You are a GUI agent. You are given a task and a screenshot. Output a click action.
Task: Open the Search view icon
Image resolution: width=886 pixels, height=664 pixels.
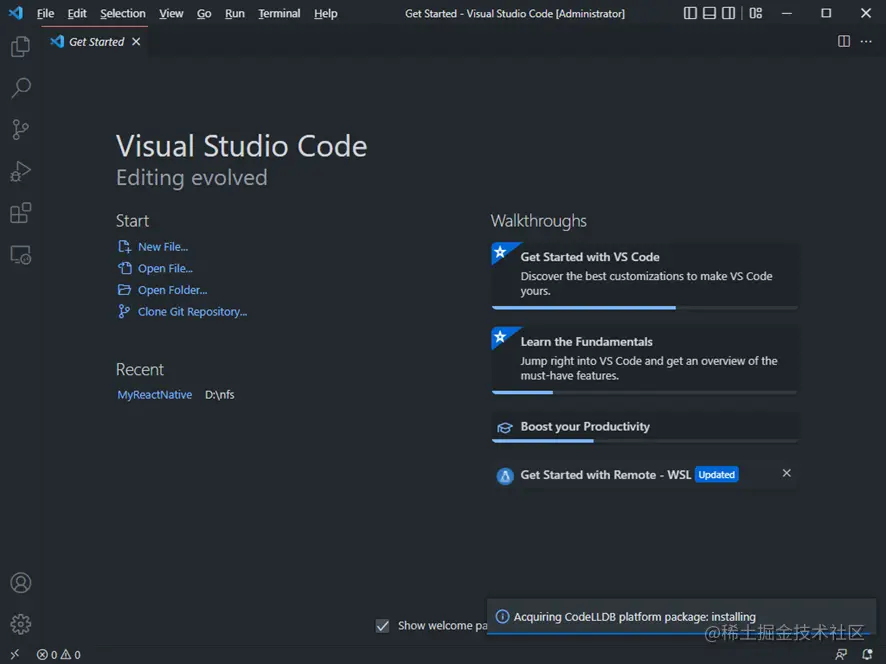(20, 89)
